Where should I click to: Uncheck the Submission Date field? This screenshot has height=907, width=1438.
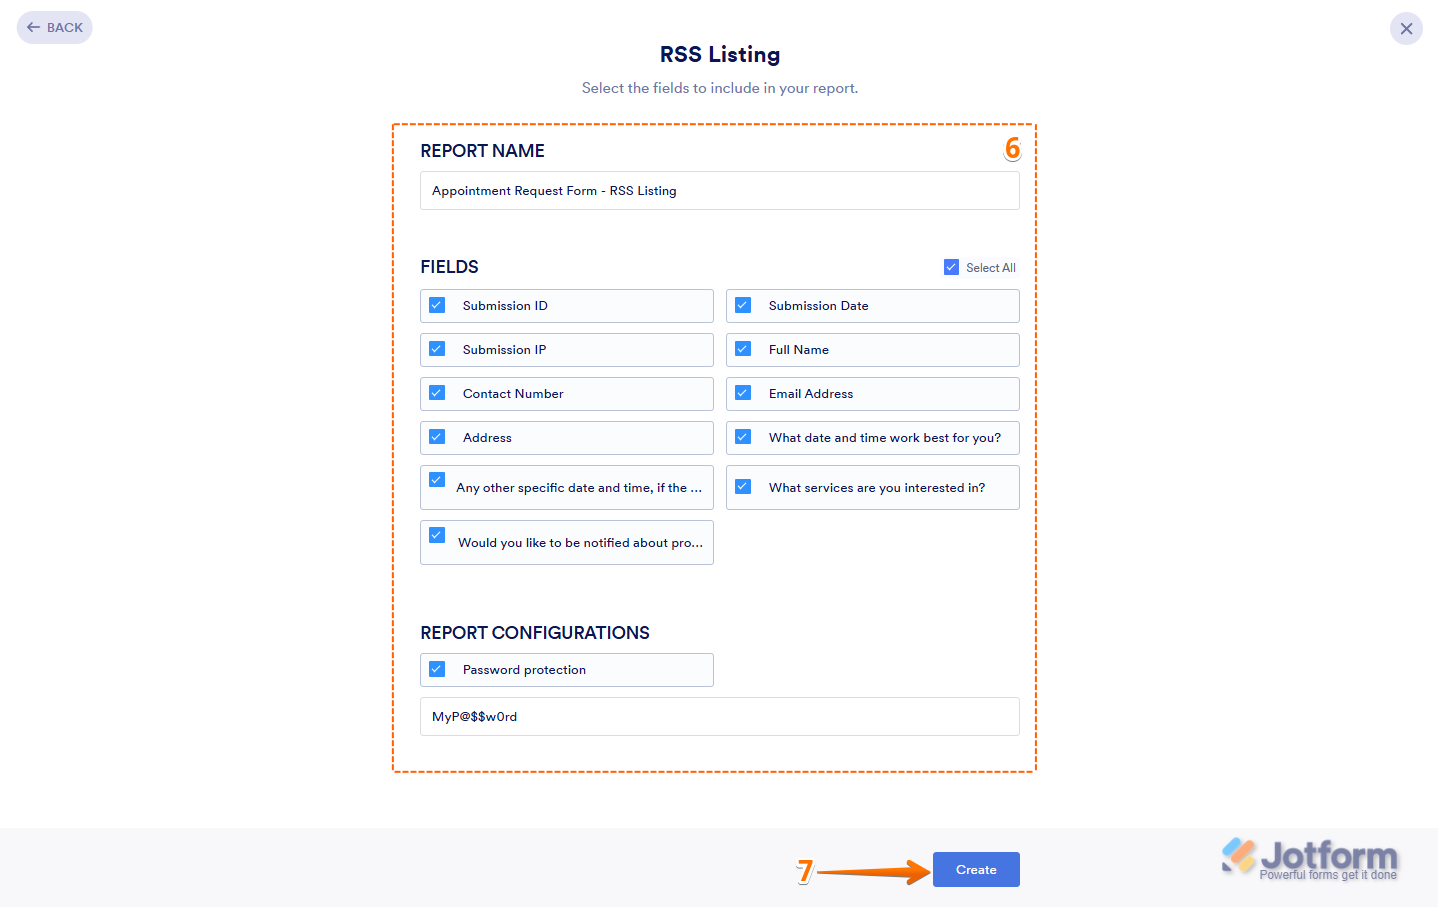click(743, 305)
